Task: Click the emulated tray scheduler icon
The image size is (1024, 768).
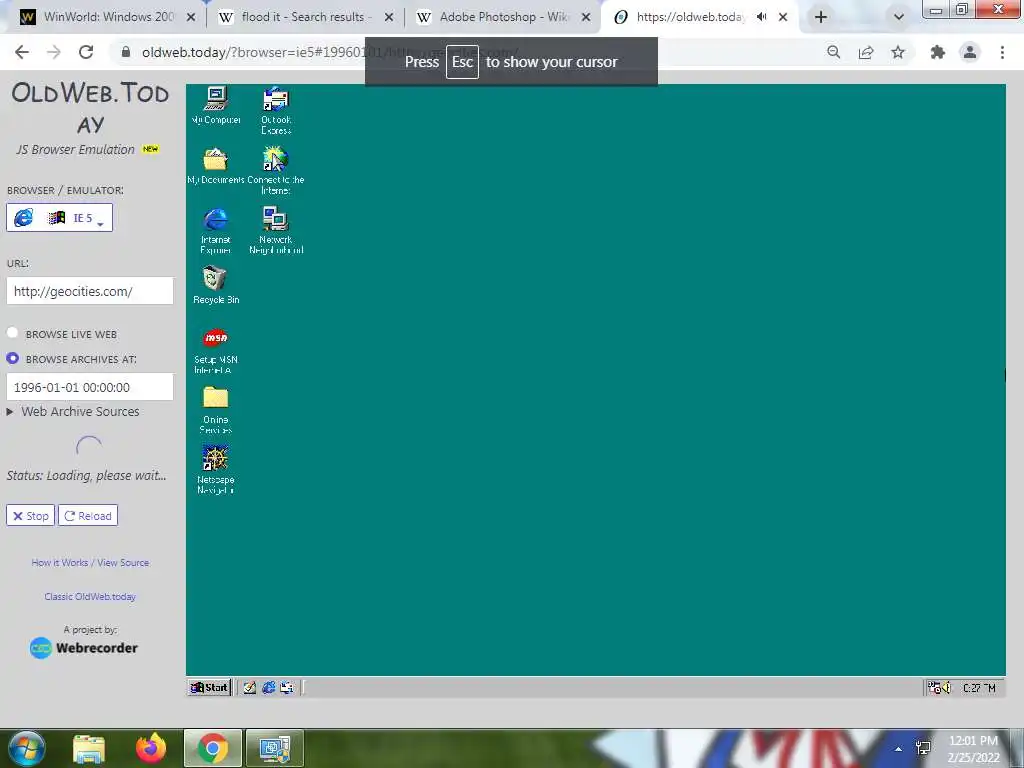Action: [935, 688]
